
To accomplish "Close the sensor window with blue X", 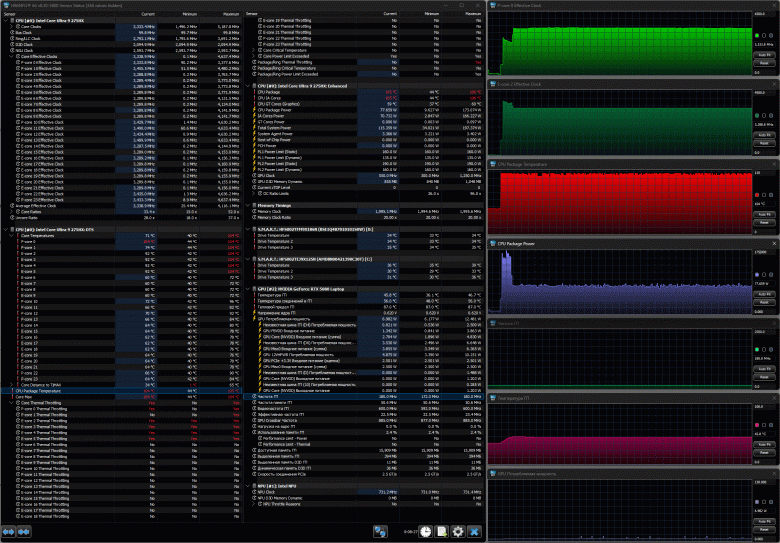I will click(475, 532).
